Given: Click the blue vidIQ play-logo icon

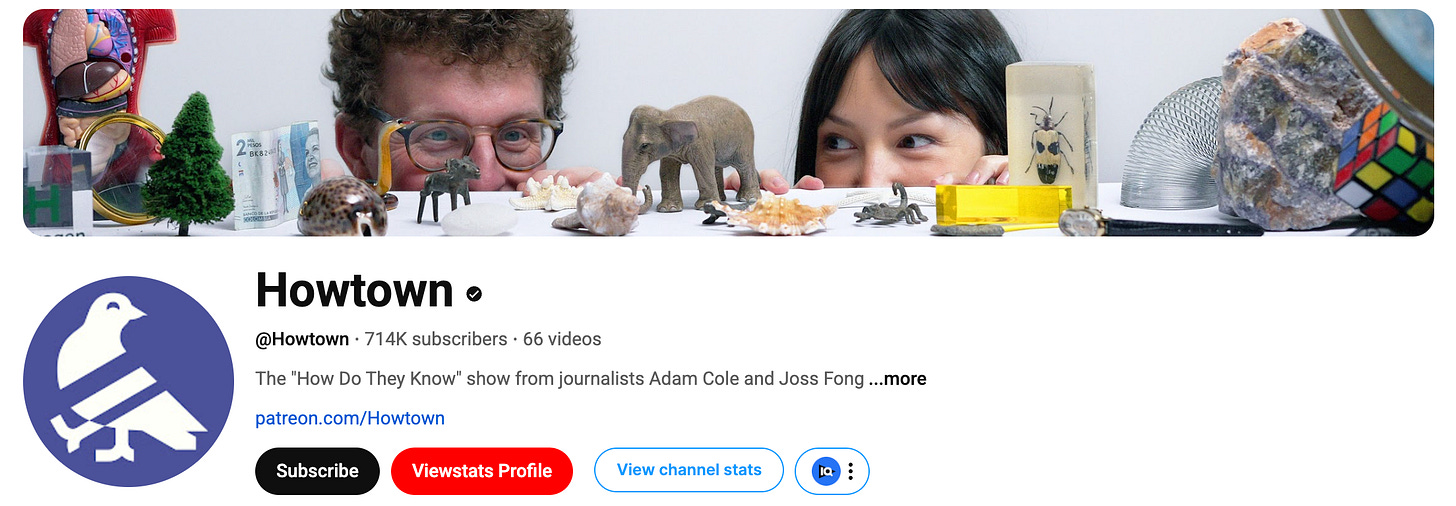Looking at the screenshot, I should point(826,471).
